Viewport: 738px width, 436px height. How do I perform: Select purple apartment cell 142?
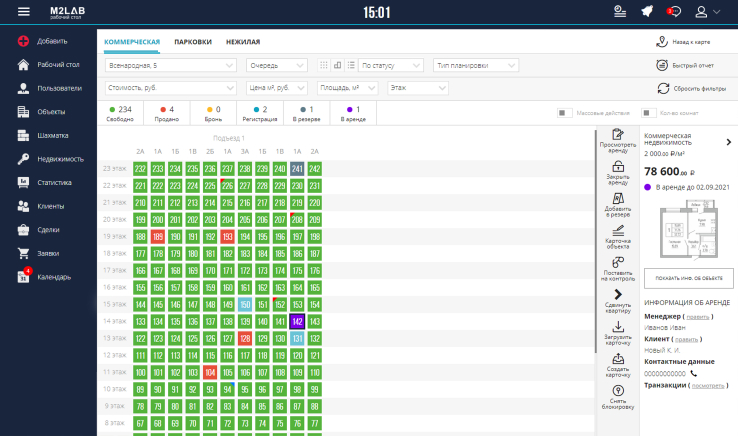coord(297,321)
